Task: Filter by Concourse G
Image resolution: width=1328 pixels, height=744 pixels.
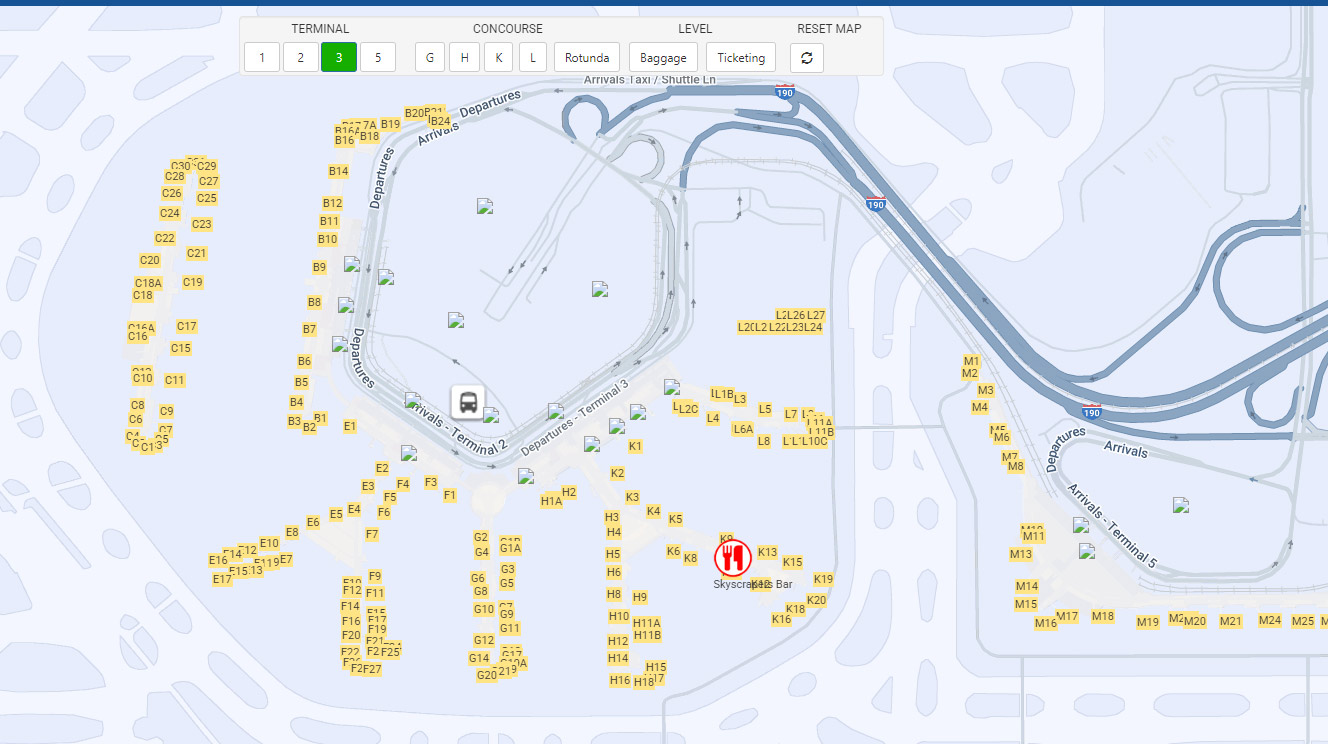Action: point(430,58)
